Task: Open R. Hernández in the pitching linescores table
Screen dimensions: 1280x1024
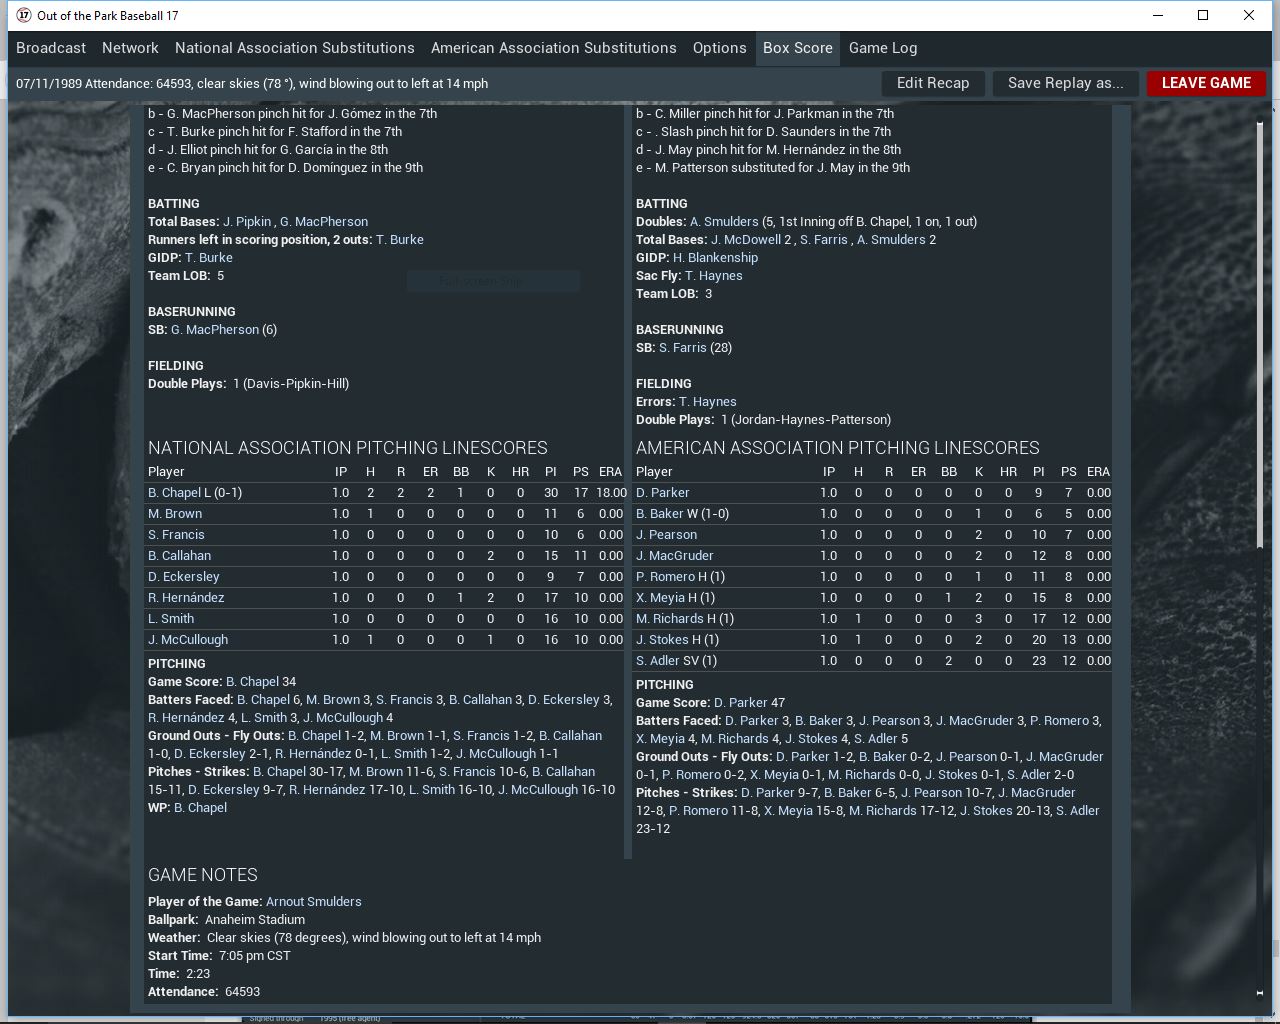Action: [x=186, y=598]
